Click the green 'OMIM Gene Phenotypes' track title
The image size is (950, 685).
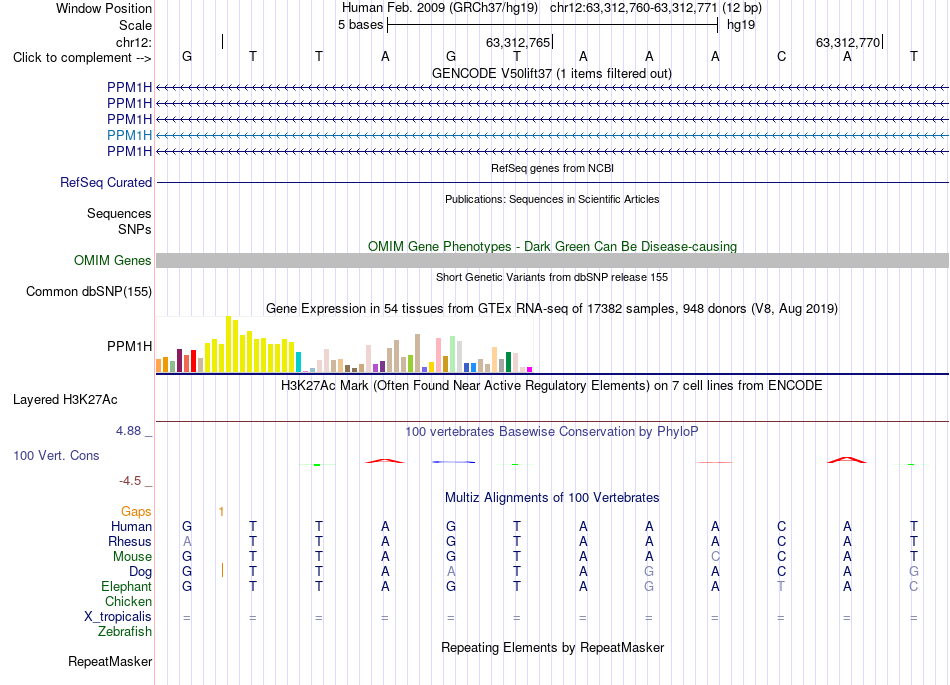552,247
